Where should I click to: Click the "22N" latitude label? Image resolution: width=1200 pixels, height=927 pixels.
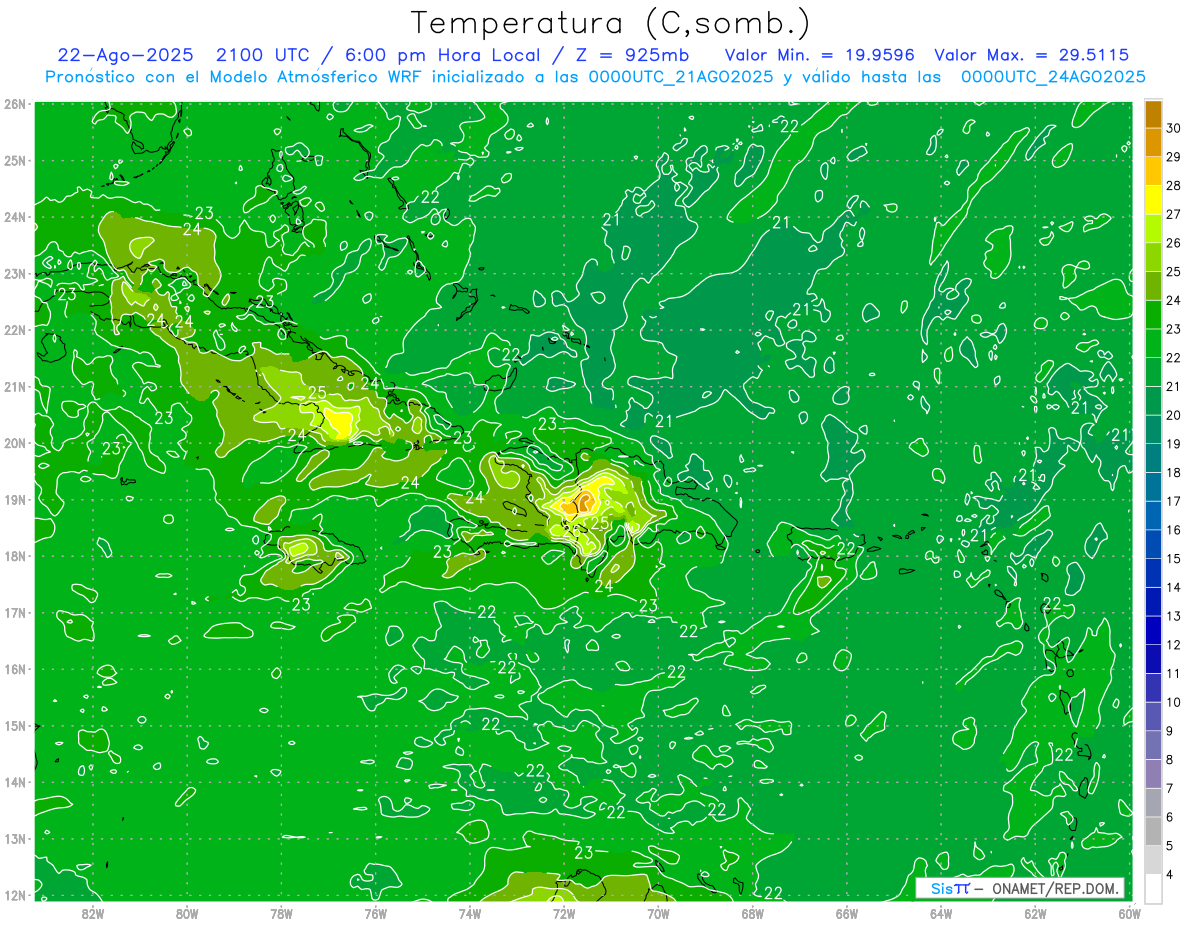point(15,330)
